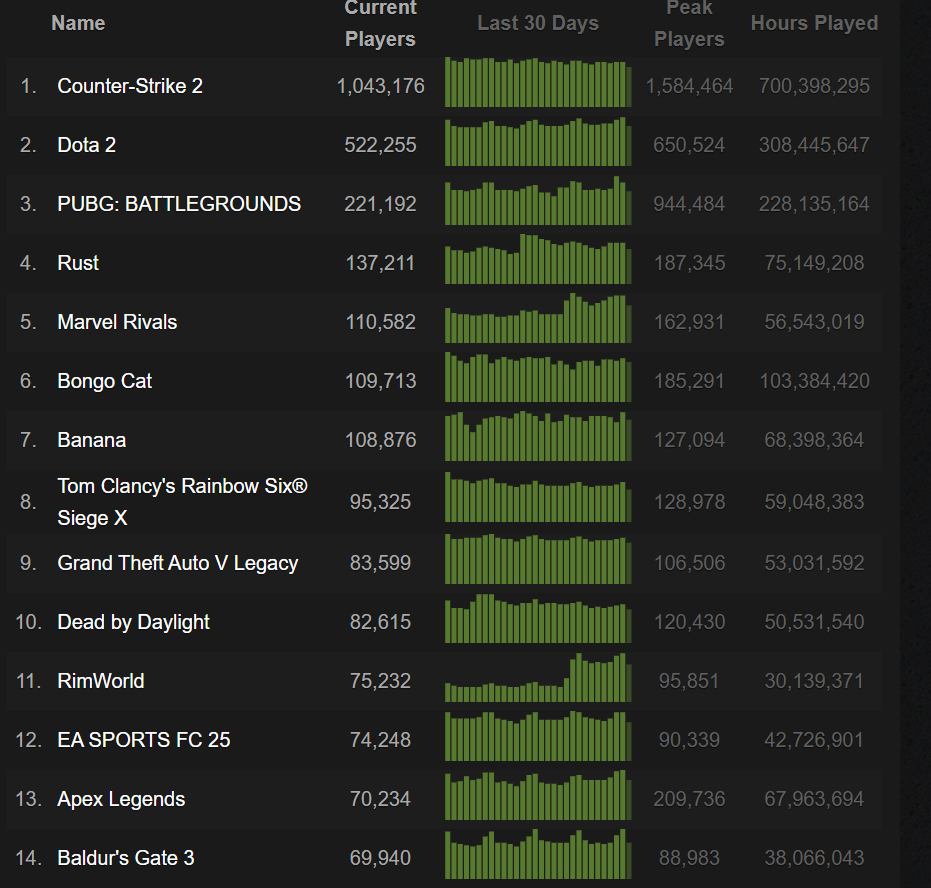Click Grand Theft Auto V Legacy's chart
The width and height of the screenshot is (931, 888).
538,559
